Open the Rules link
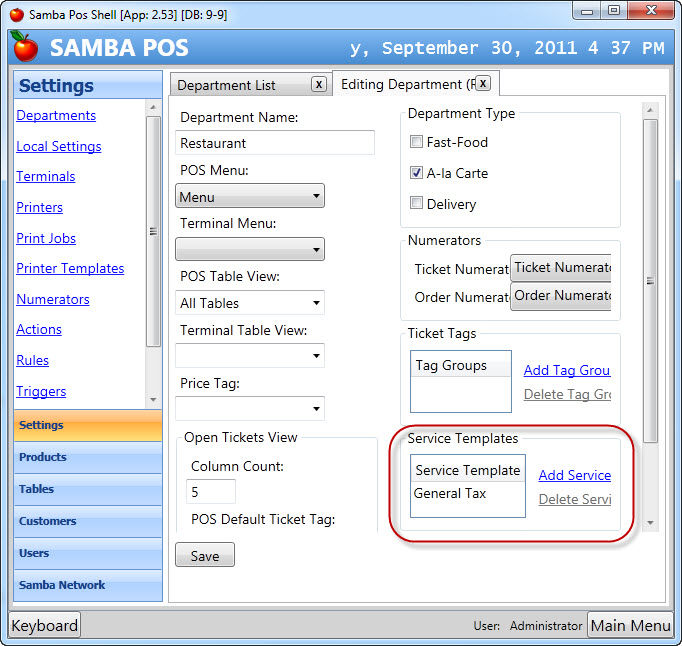The height and width of the screenshot is (646, 682). pyautogui.click(x=33, y=360)
